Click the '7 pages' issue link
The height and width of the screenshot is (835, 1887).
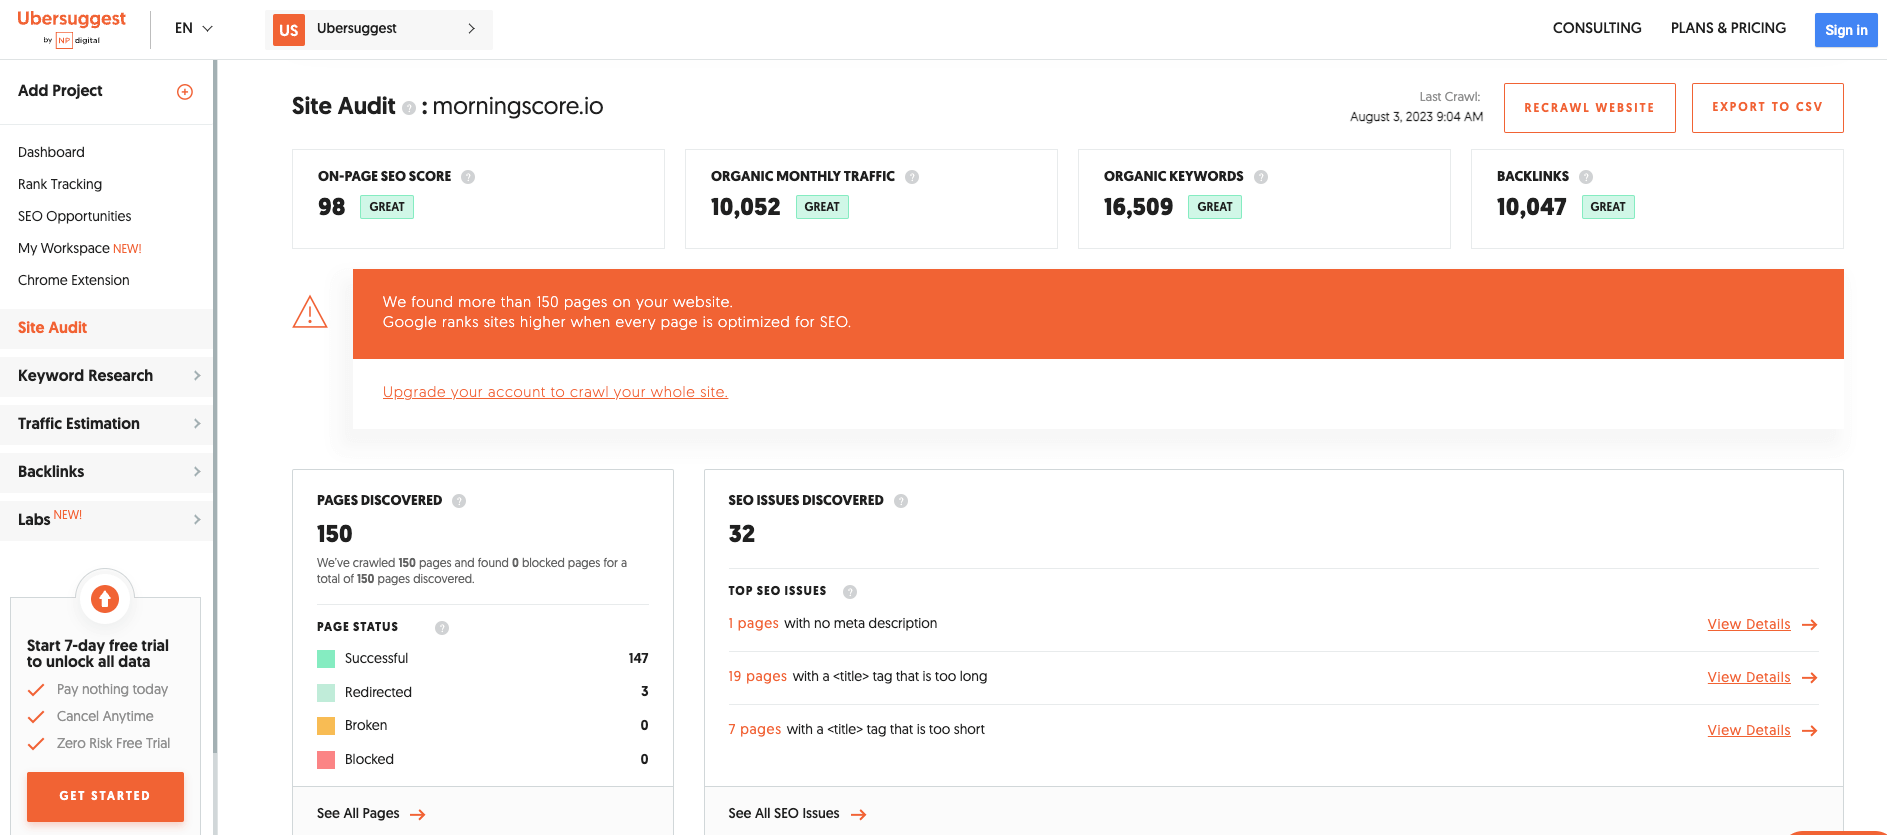click(754, 730)
